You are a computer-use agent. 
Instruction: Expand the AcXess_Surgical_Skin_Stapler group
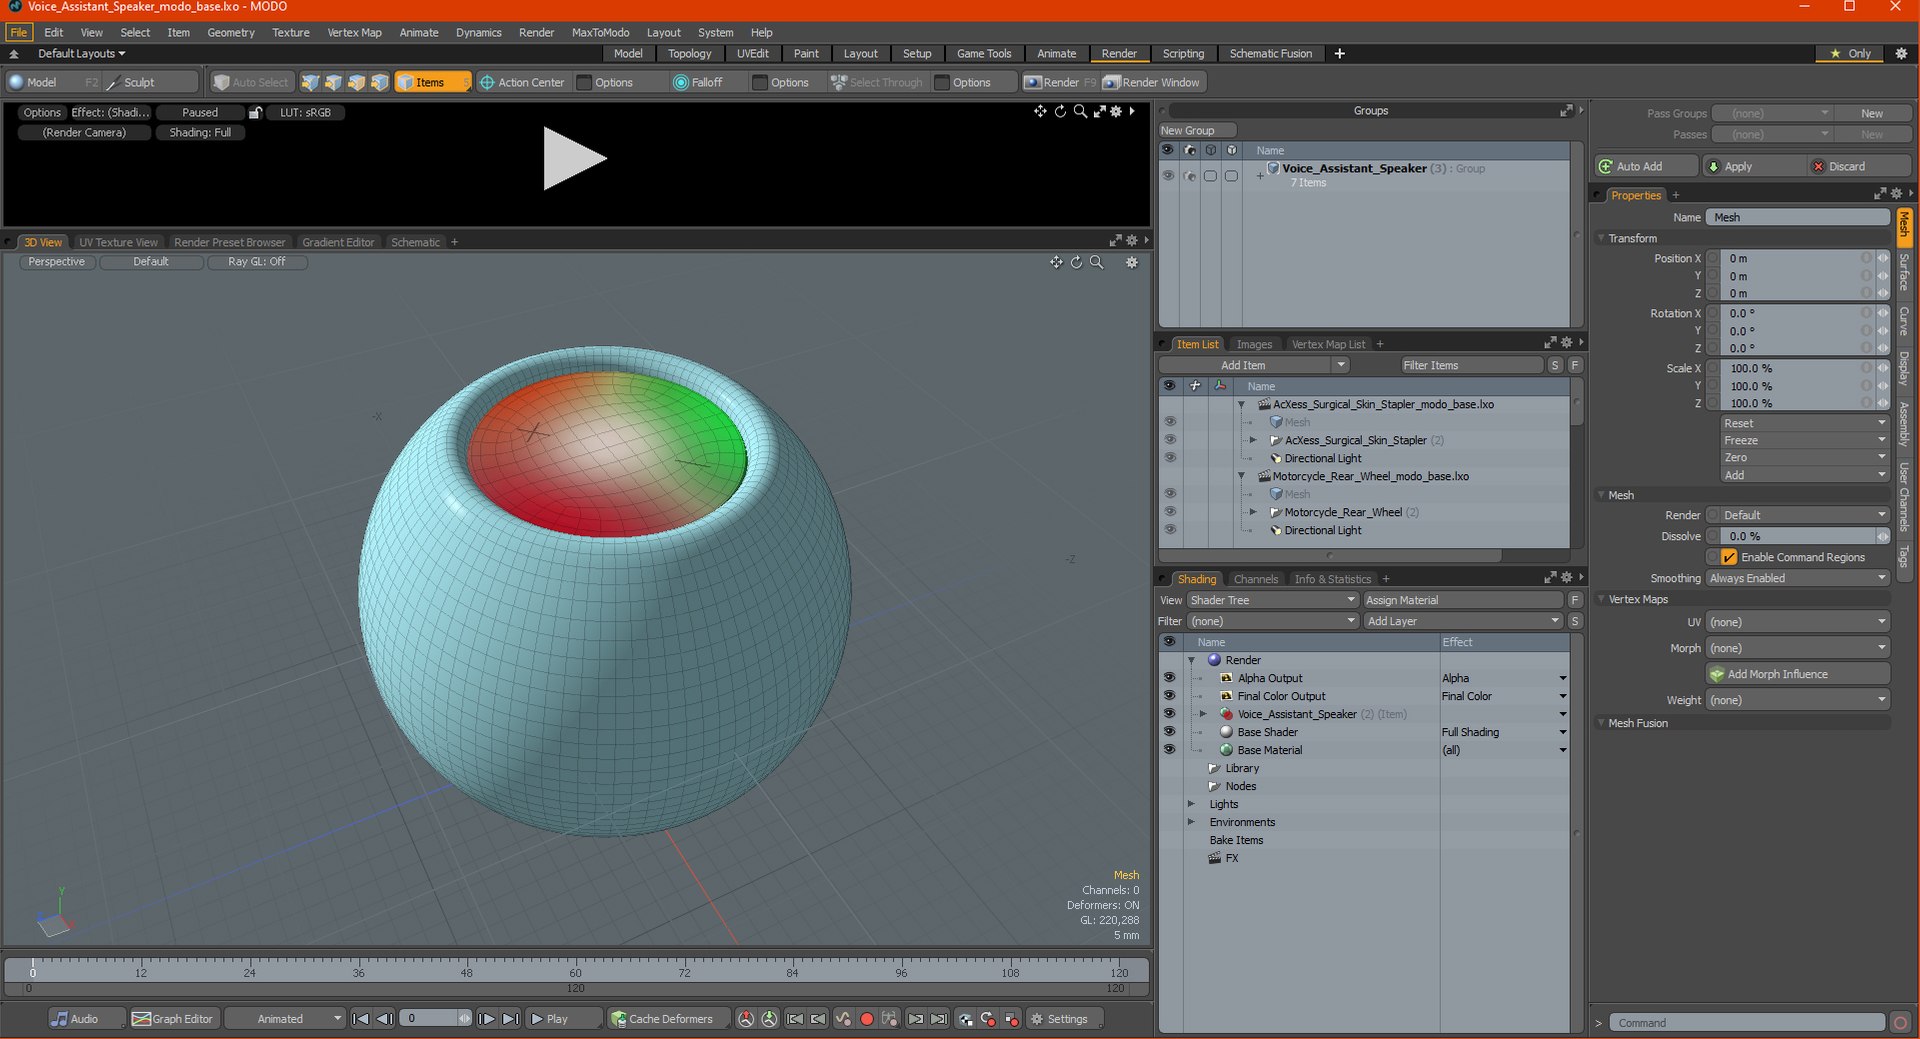(1253, 440)
